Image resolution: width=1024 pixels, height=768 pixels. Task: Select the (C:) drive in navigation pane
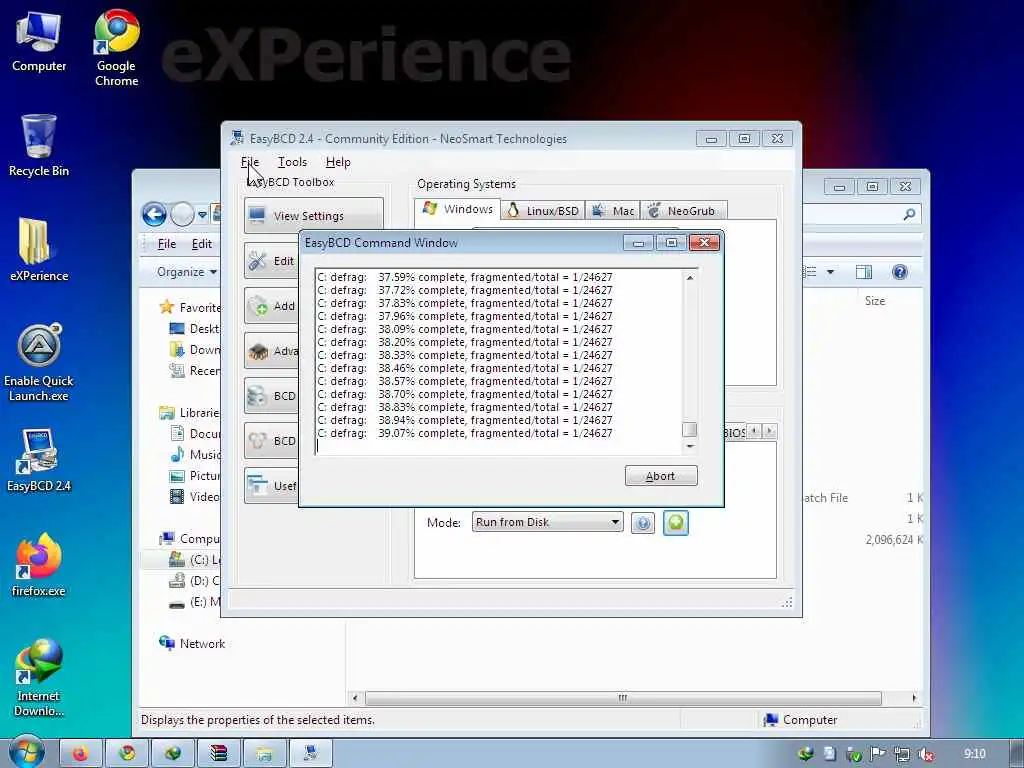pyautogui.click(x=195, y=560)
